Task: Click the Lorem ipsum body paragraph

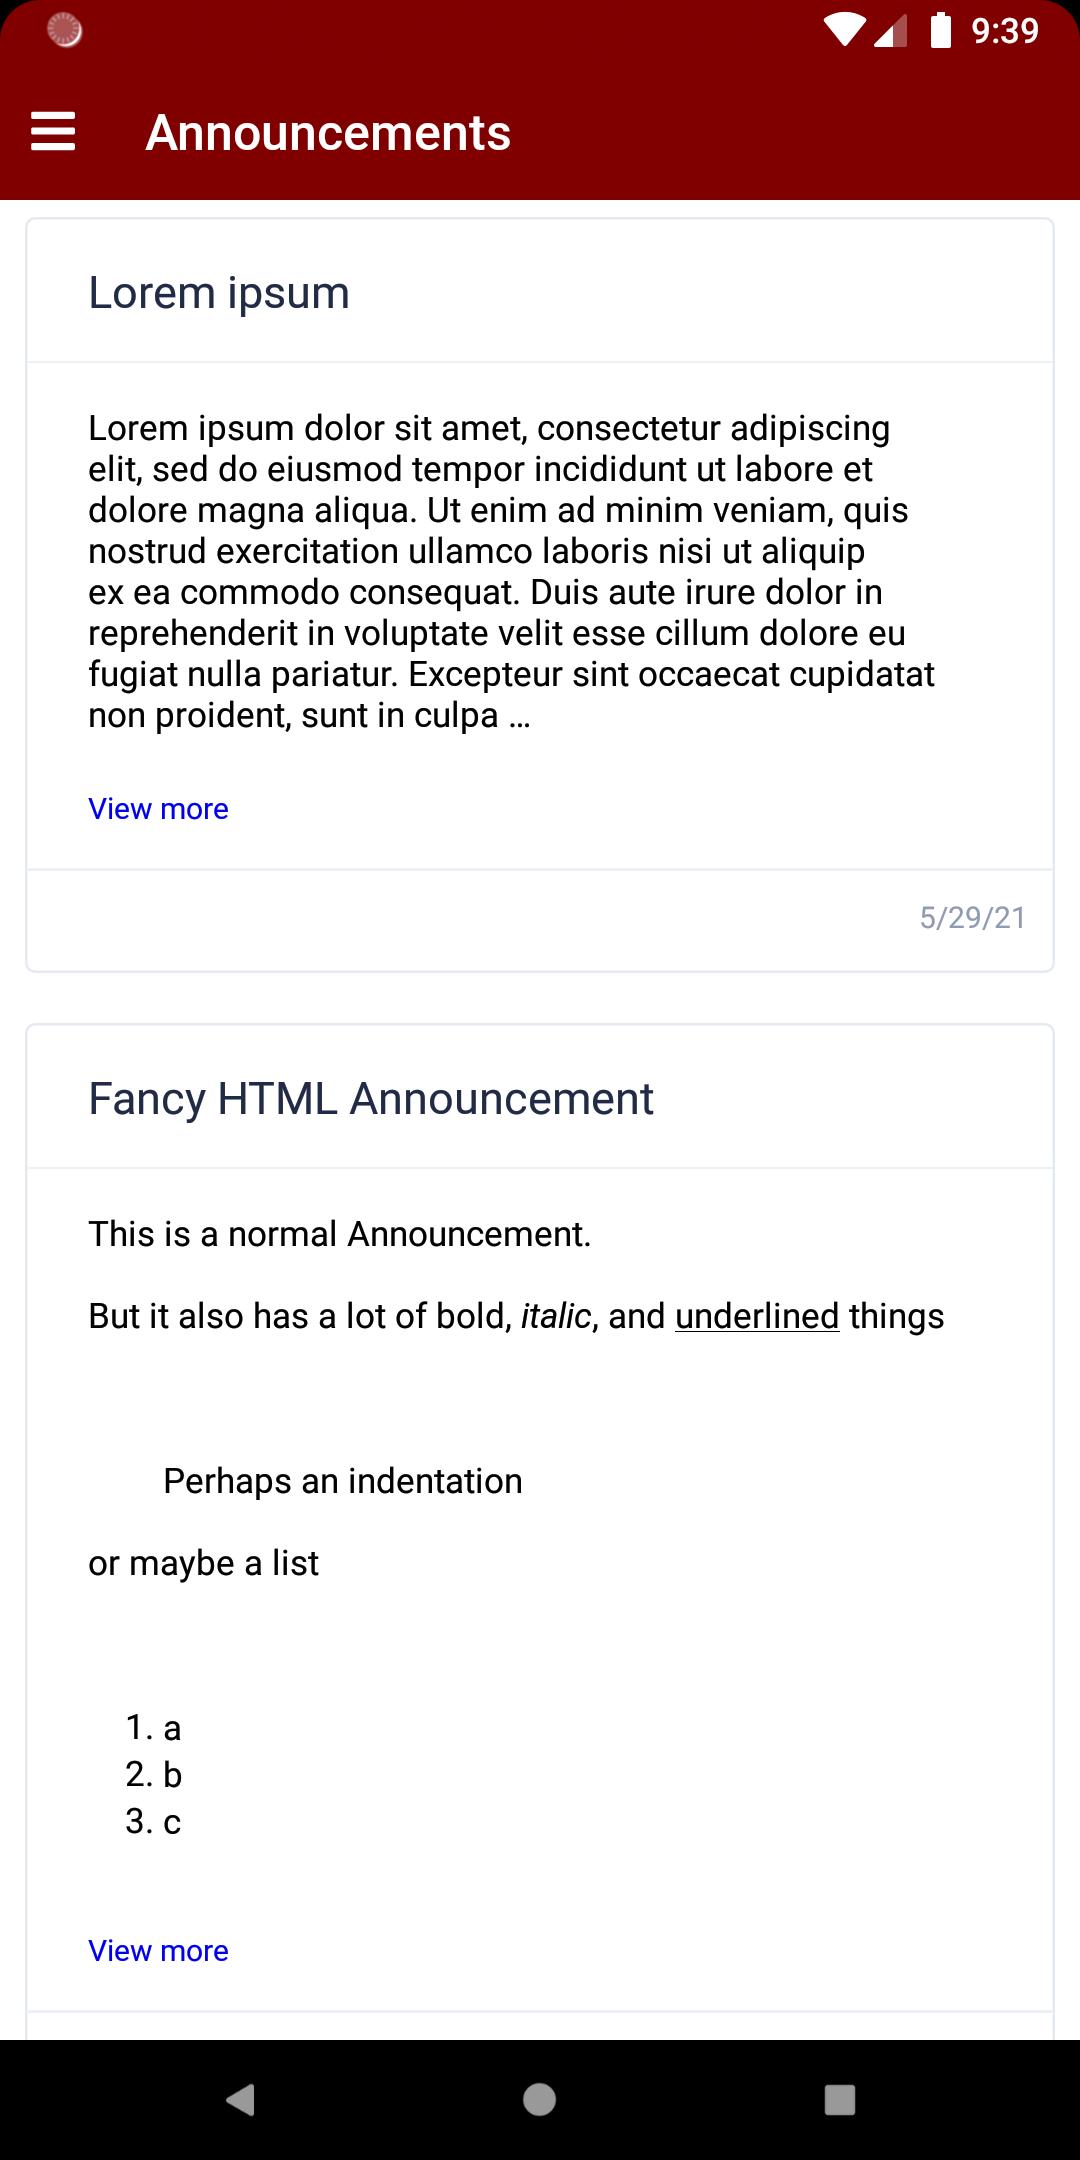Action: (x=512, y=571)
